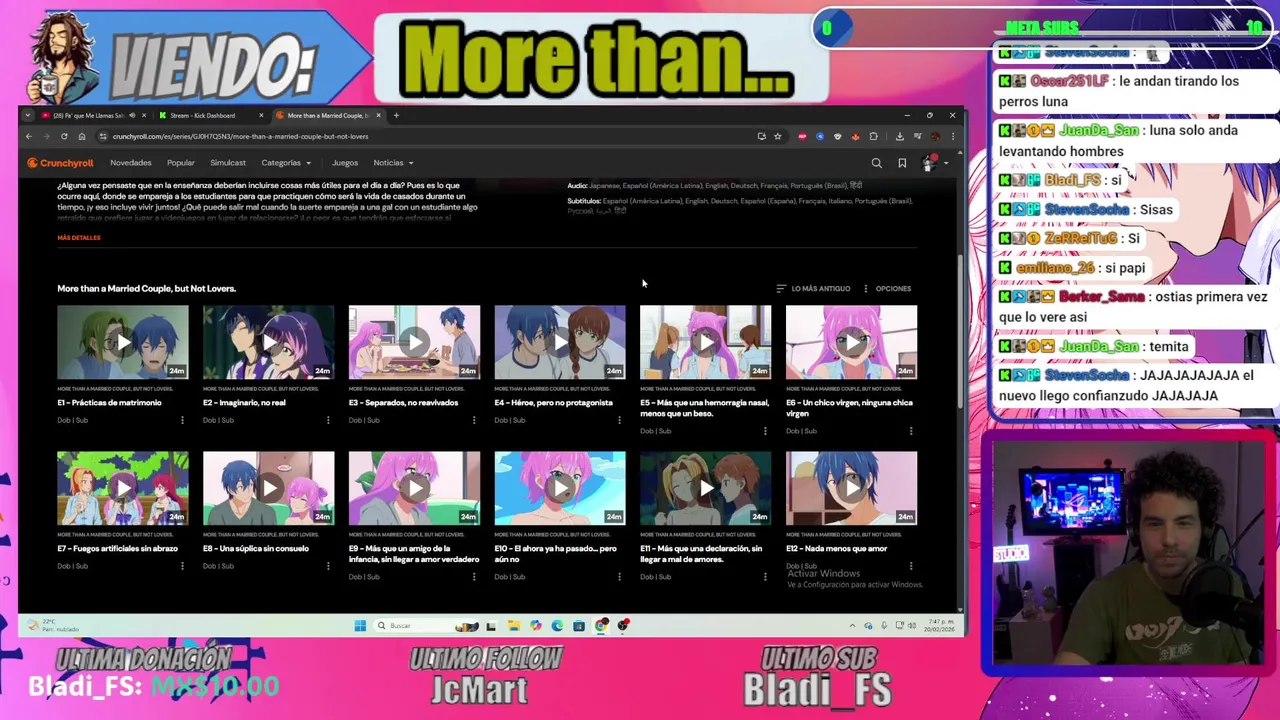The height and width of the screenshot is (720, 1280).
Task: Open E4 – Héroe, pero no protagonista title
Action: click(553, 403)
